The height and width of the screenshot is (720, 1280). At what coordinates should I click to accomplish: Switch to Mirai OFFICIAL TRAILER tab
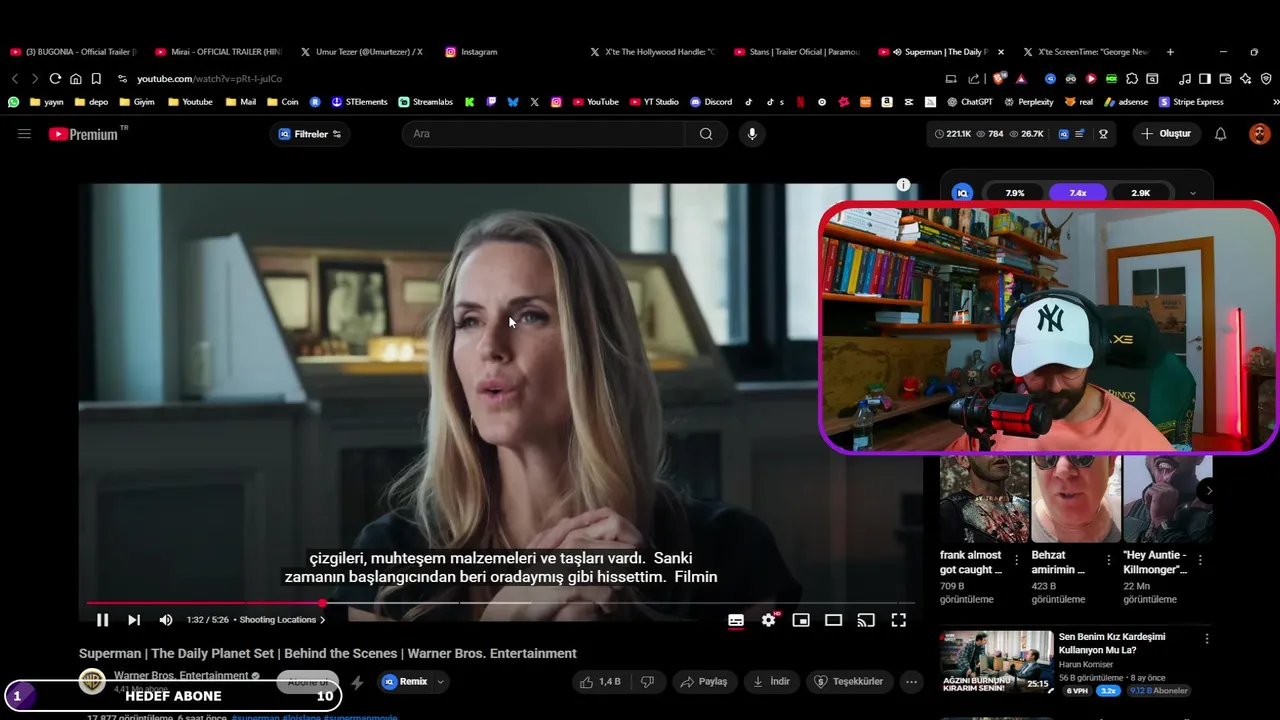tap(218, 52)
